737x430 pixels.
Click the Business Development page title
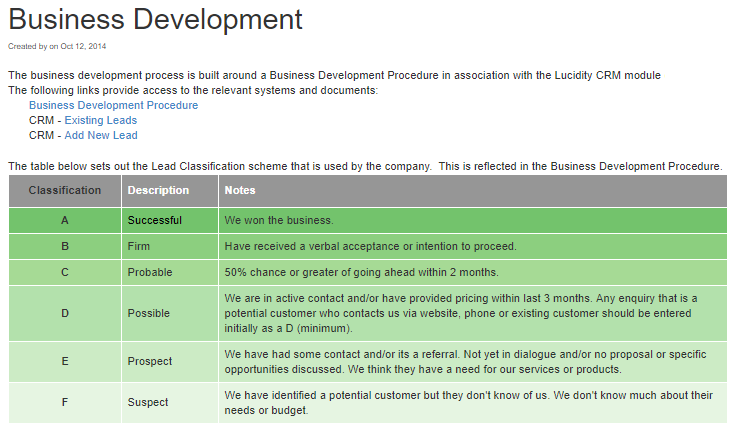click(155, 19)
